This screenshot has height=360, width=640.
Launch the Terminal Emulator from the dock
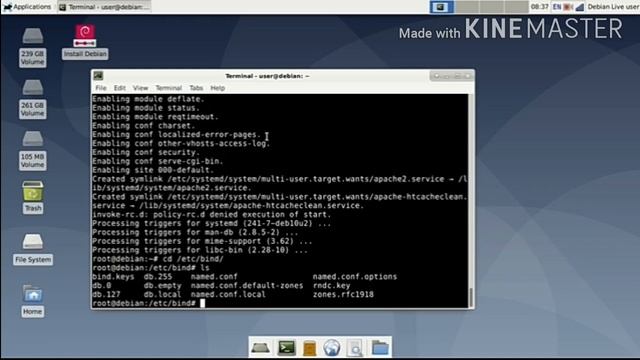click(286, 348)
